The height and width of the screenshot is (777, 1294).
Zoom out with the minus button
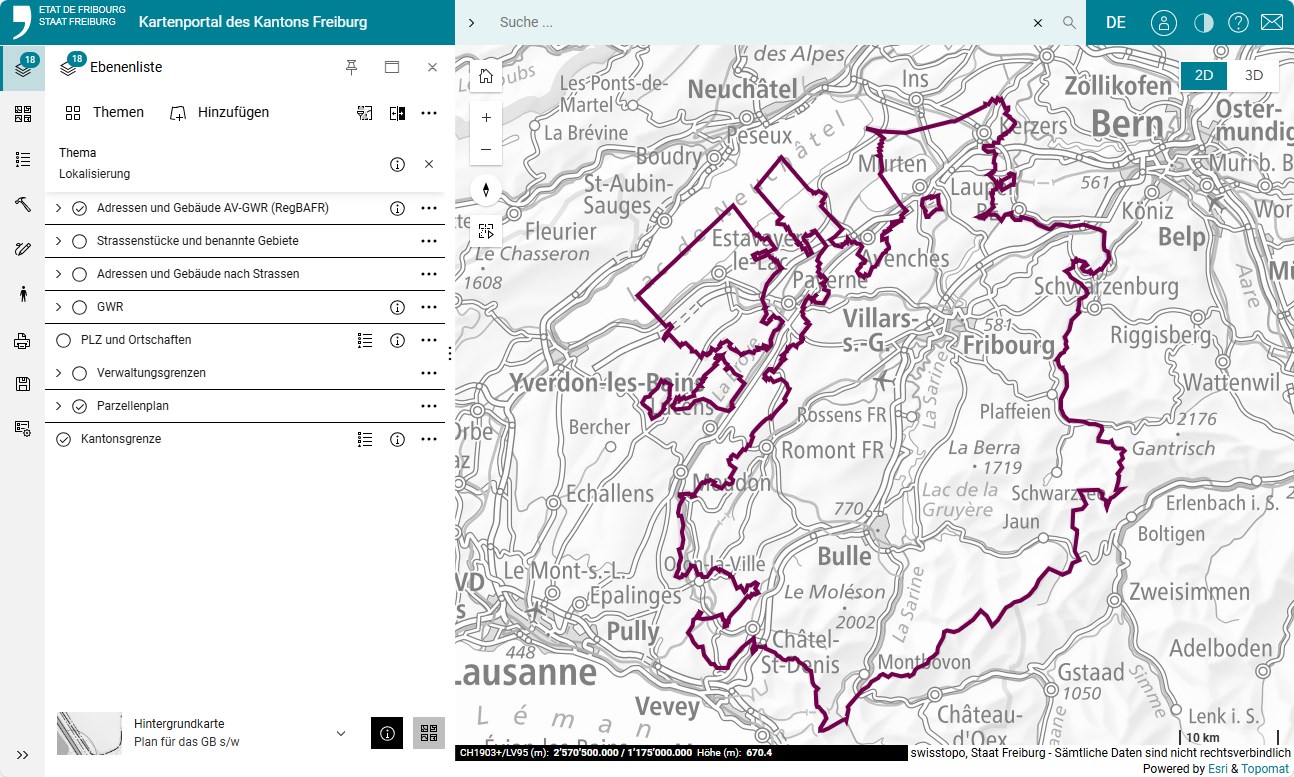tap(486, 149)
